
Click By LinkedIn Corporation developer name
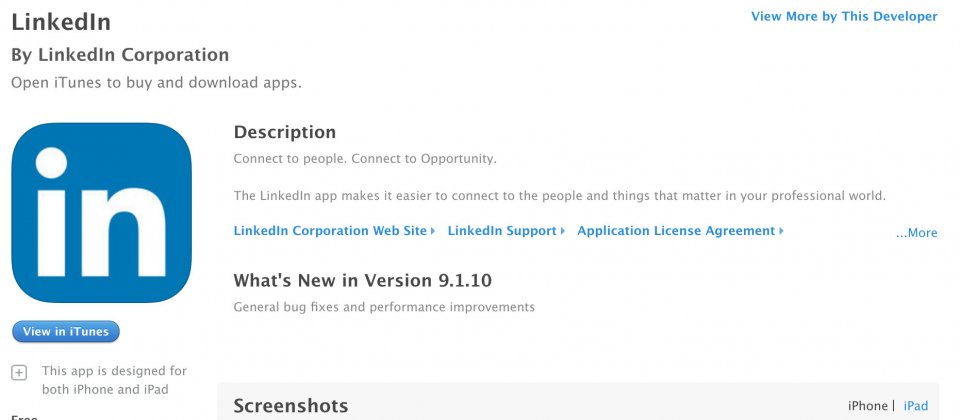tap(120, 54)
